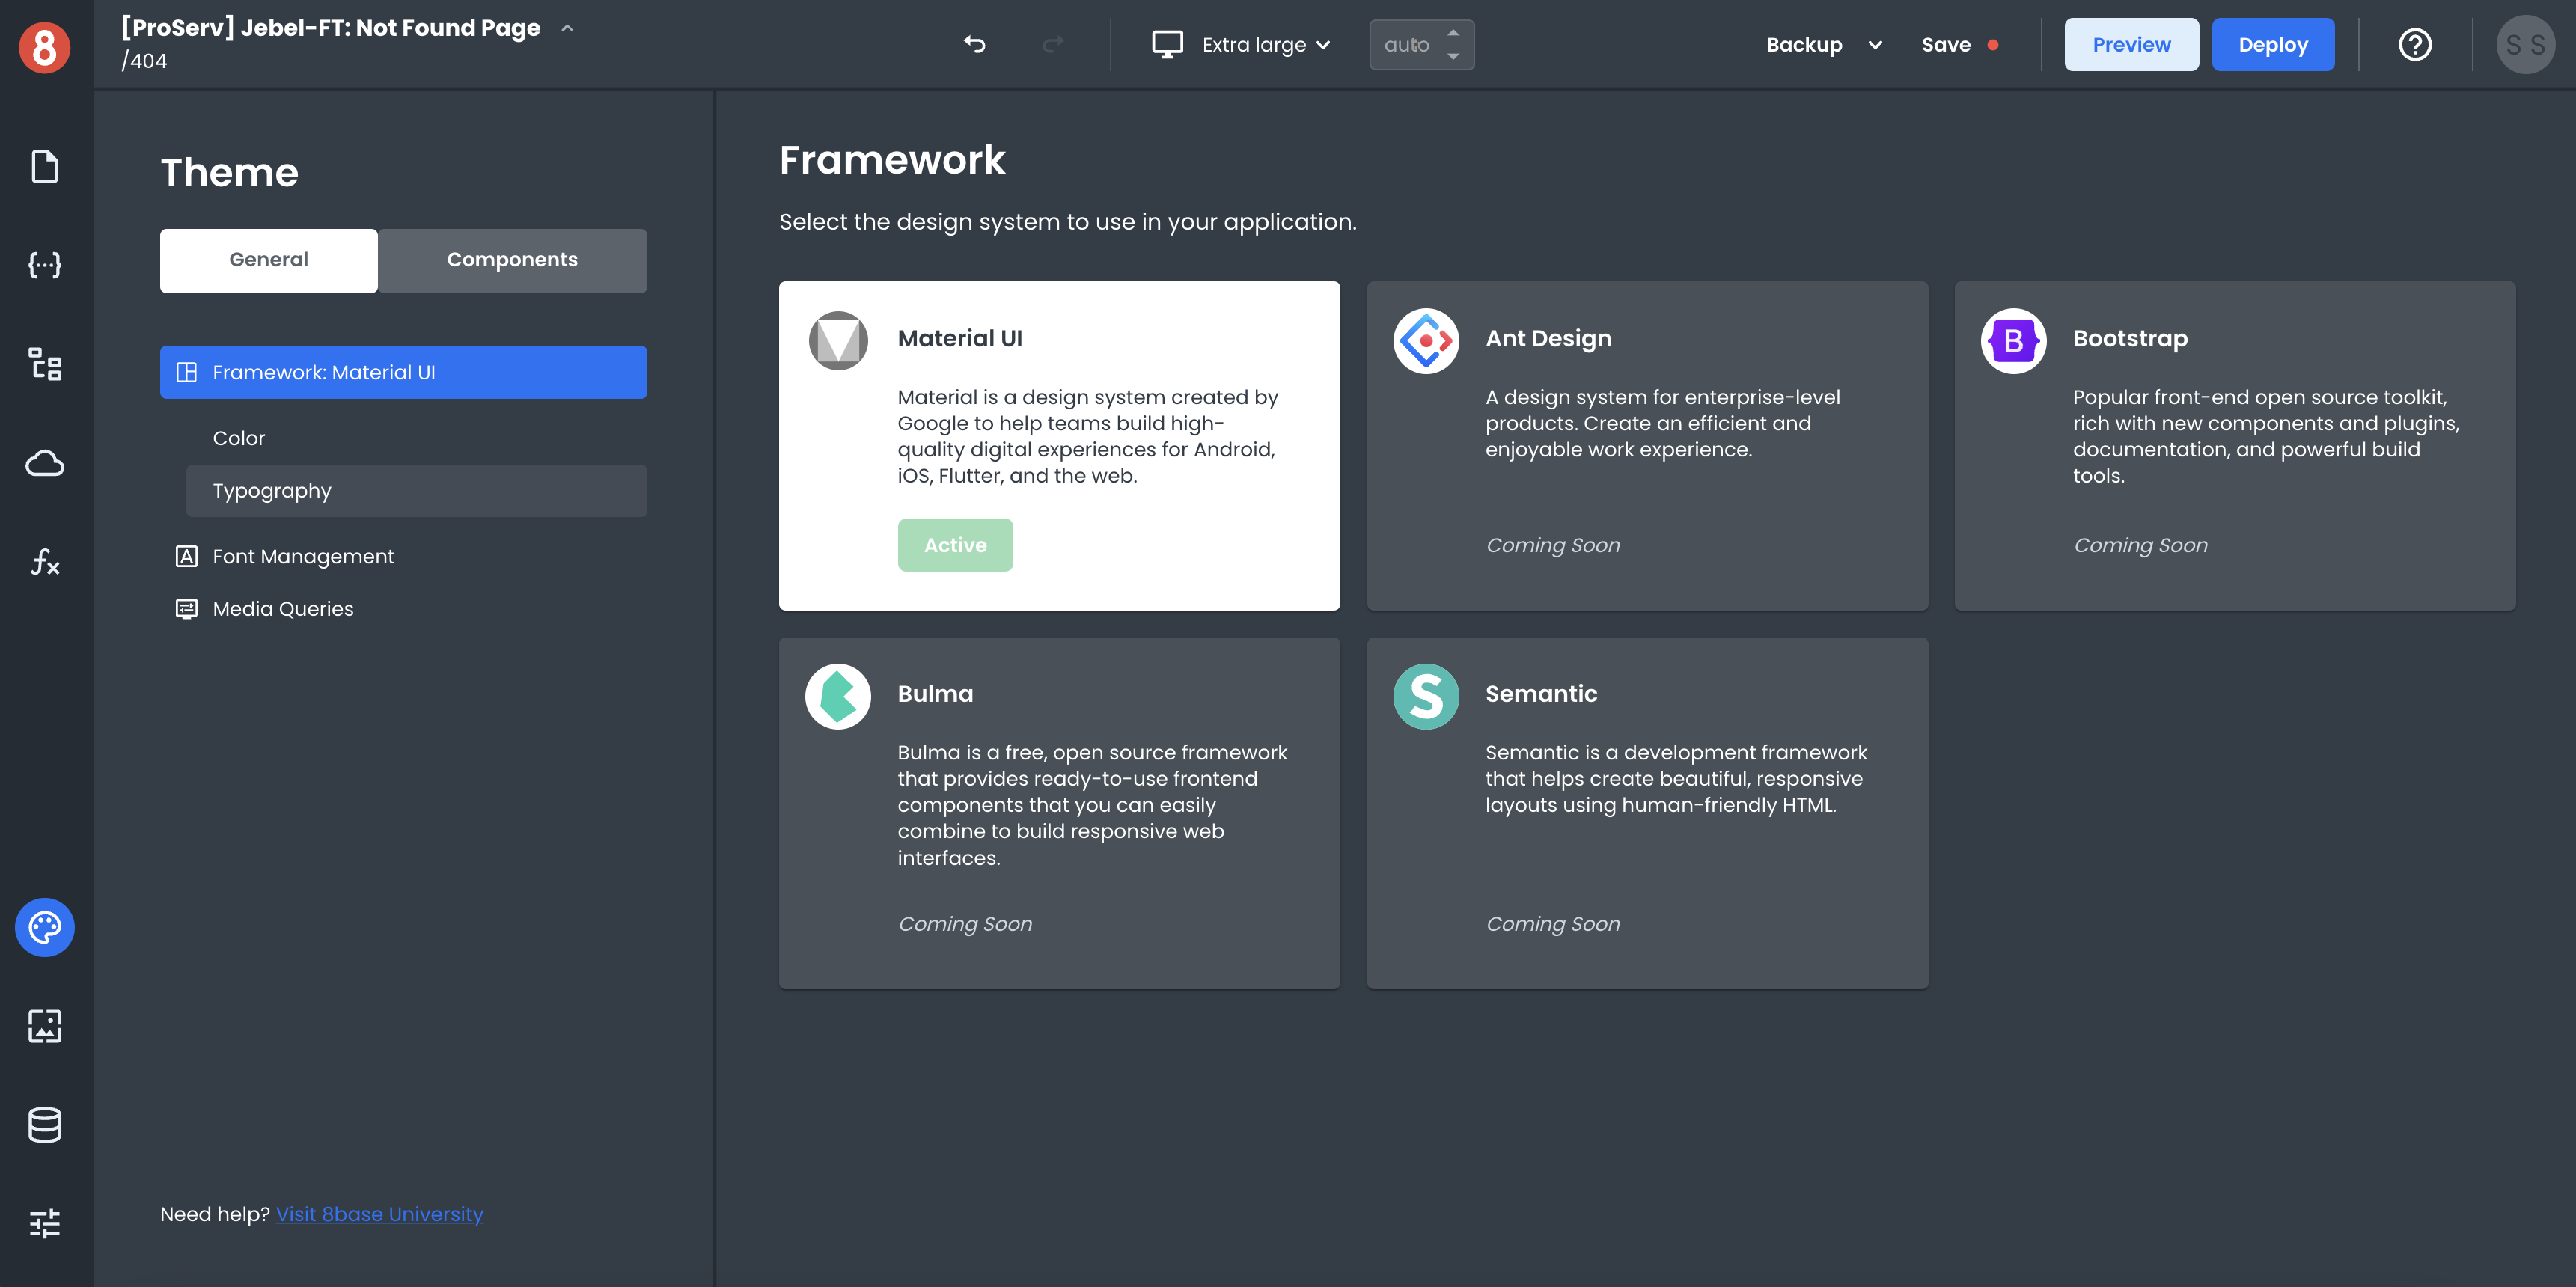Viewport: 2576px width, 1287px height.
Task: Open Font Management section
Action: click(303, 556)
